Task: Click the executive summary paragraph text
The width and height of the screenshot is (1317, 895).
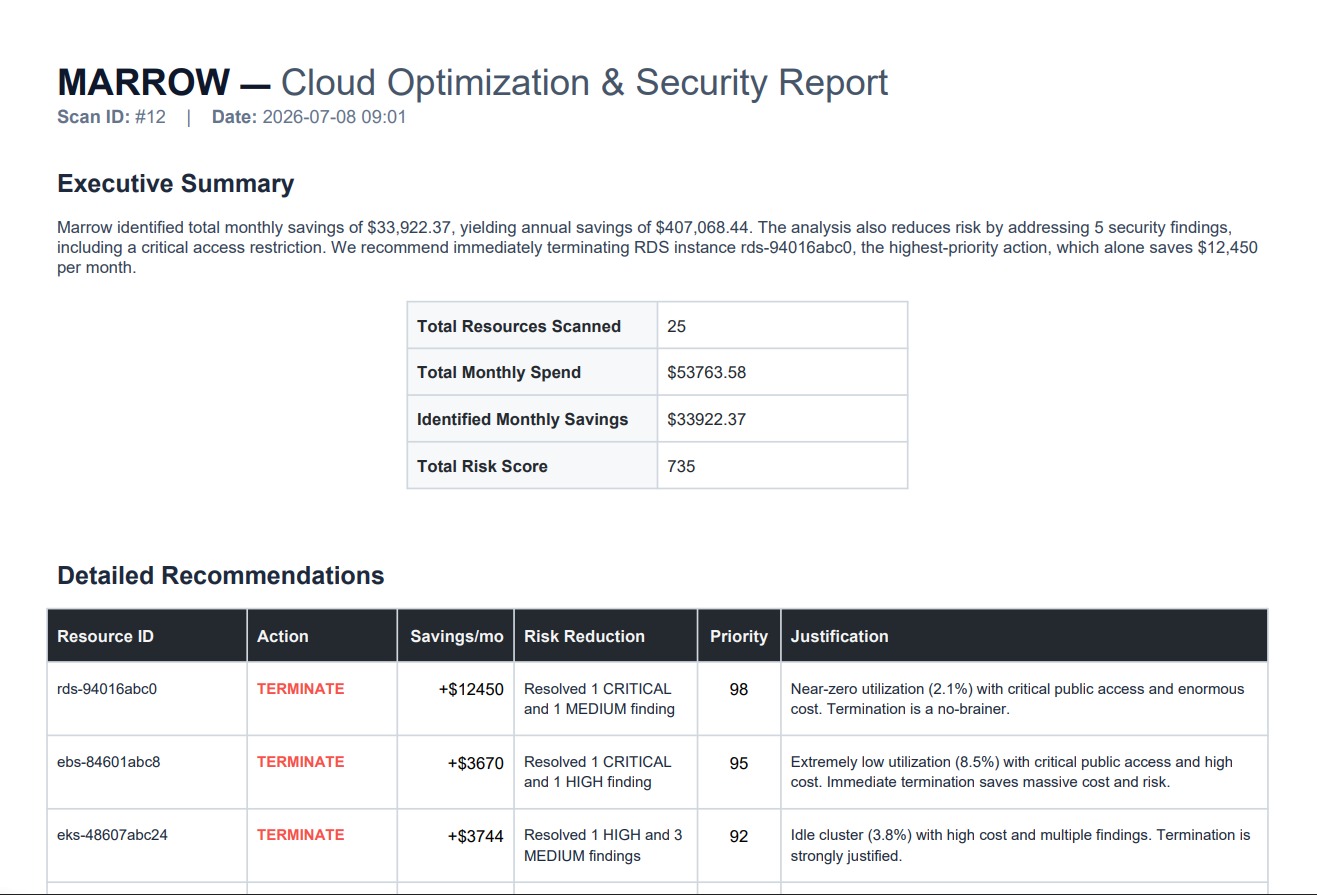Action: pyautogui.click(x=658, y=248)
